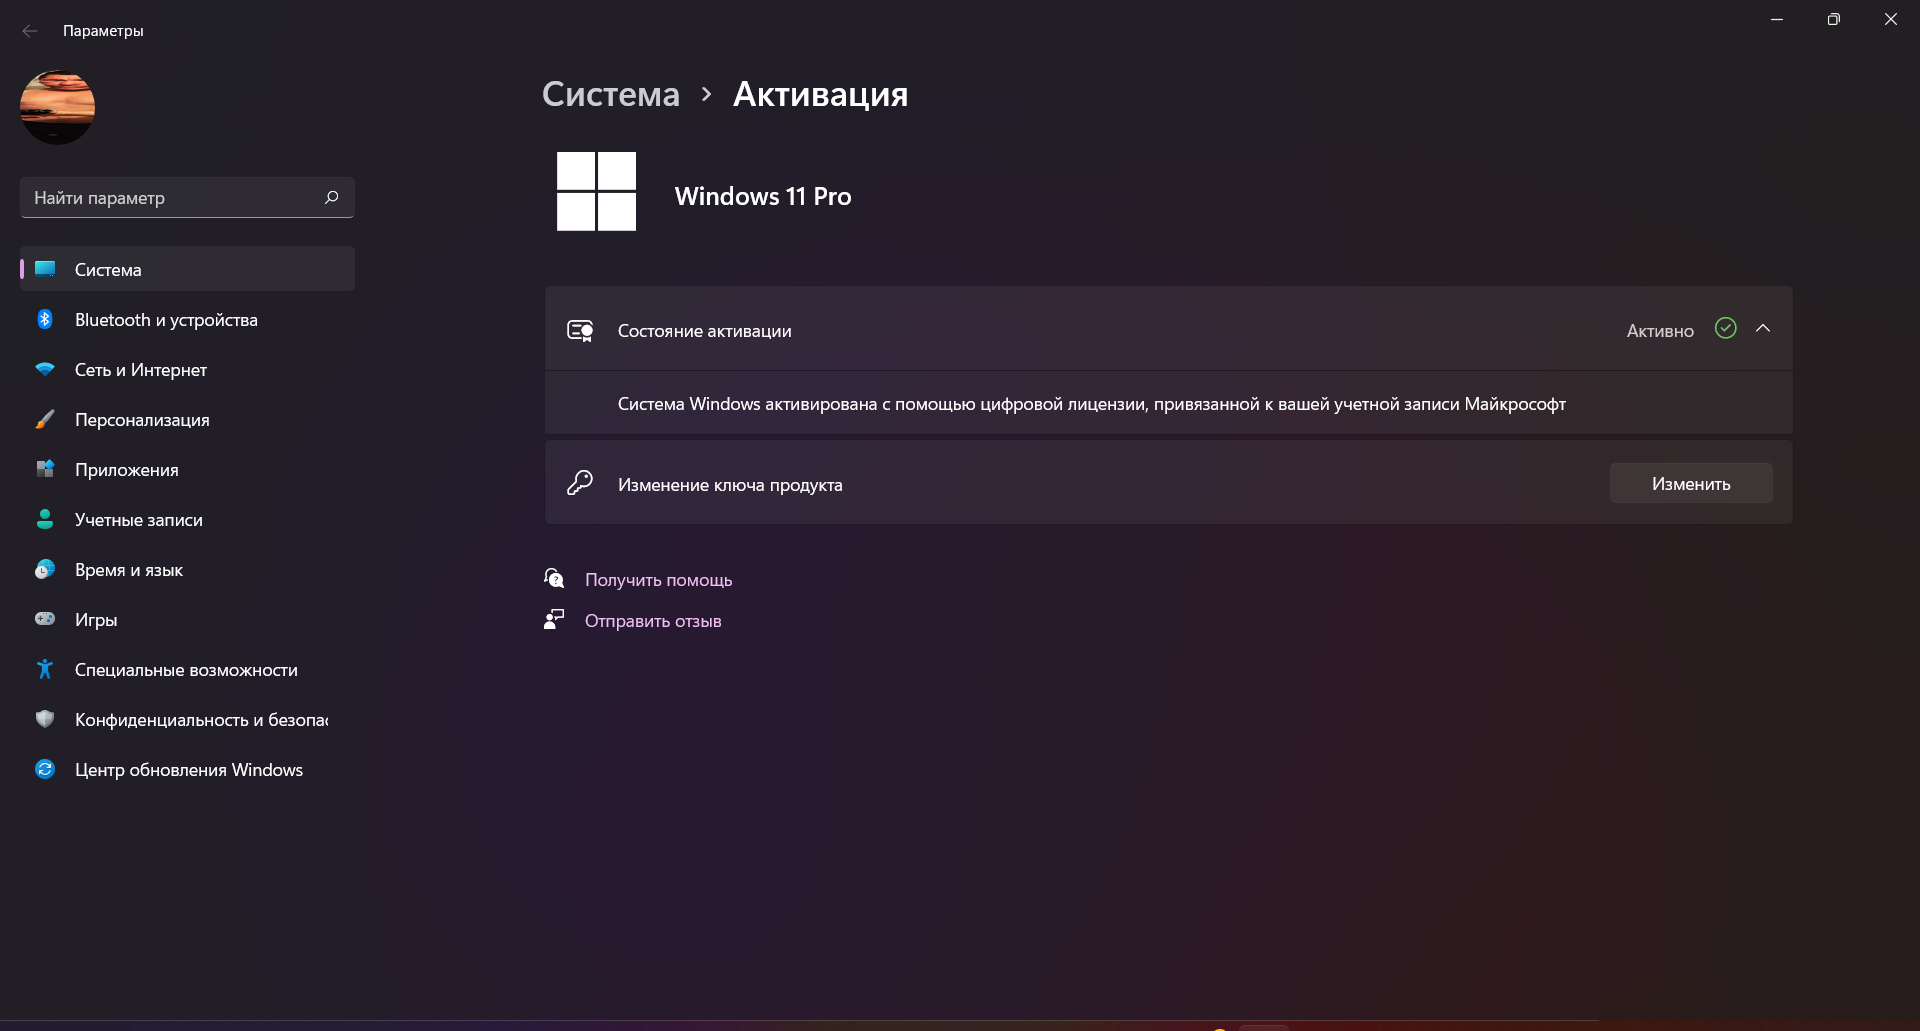Viewport: 1920px width, 1031px height.
Task: Click the 'Активно' status text
Action: pos(1660,331)
